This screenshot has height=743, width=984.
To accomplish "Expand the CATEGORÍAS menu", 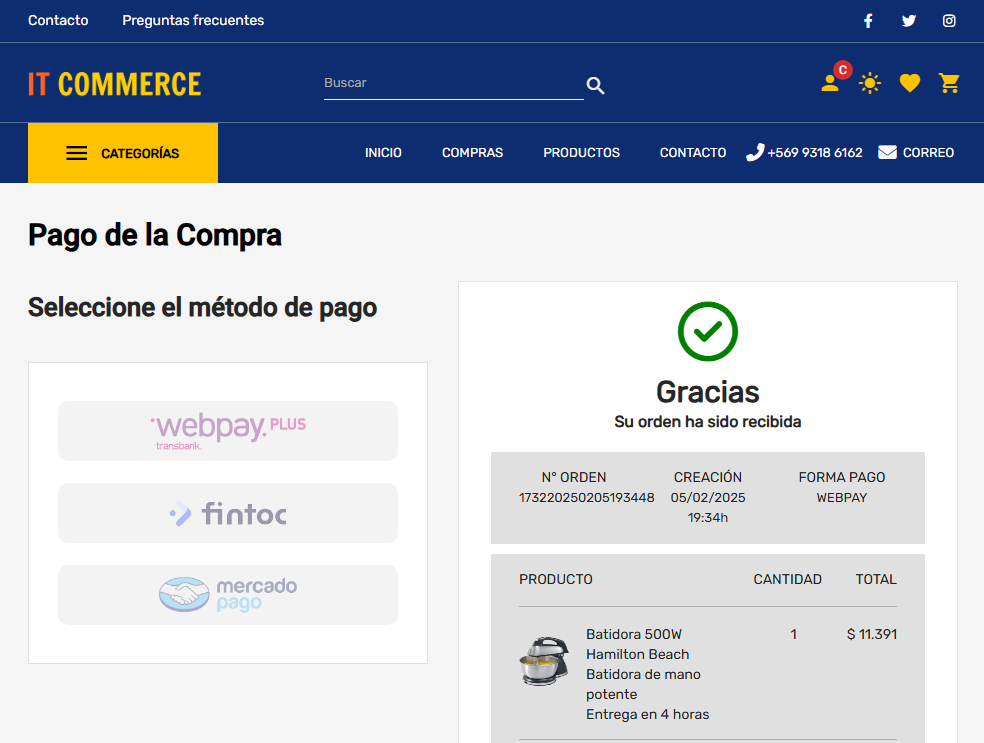I will 122,153.
